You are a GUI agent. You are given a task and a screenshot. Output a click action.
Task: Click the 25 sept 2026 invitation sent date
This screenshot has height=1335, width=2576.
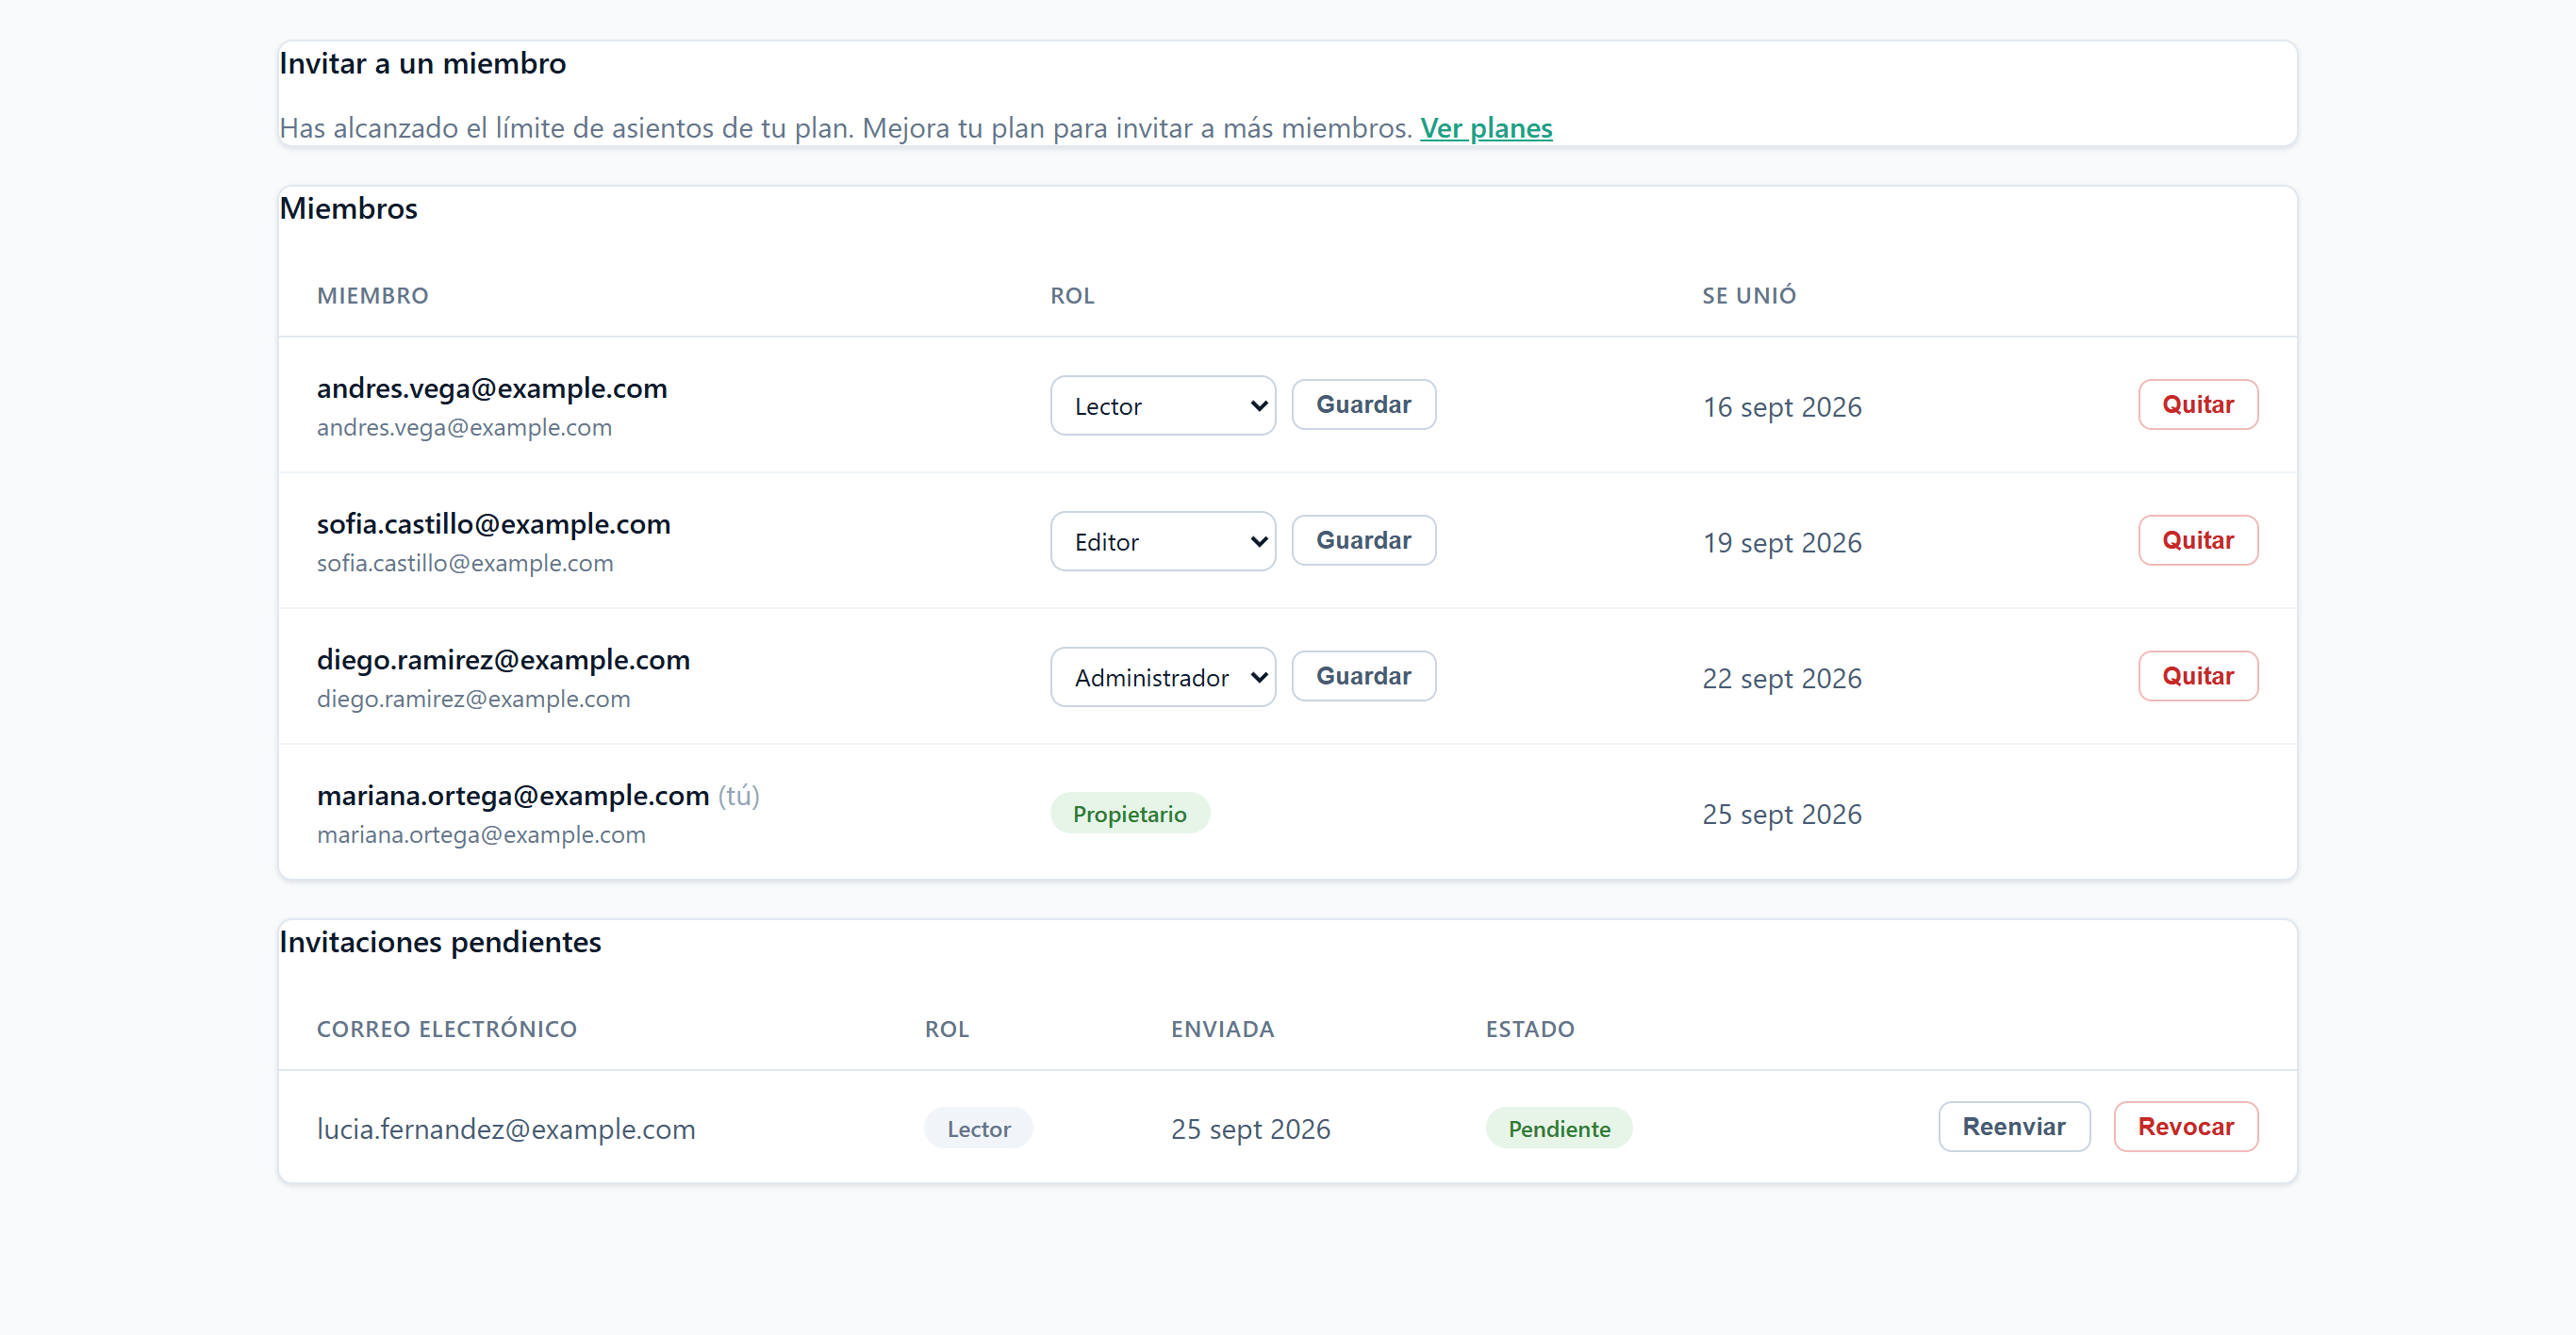tap(1251, 1129)
